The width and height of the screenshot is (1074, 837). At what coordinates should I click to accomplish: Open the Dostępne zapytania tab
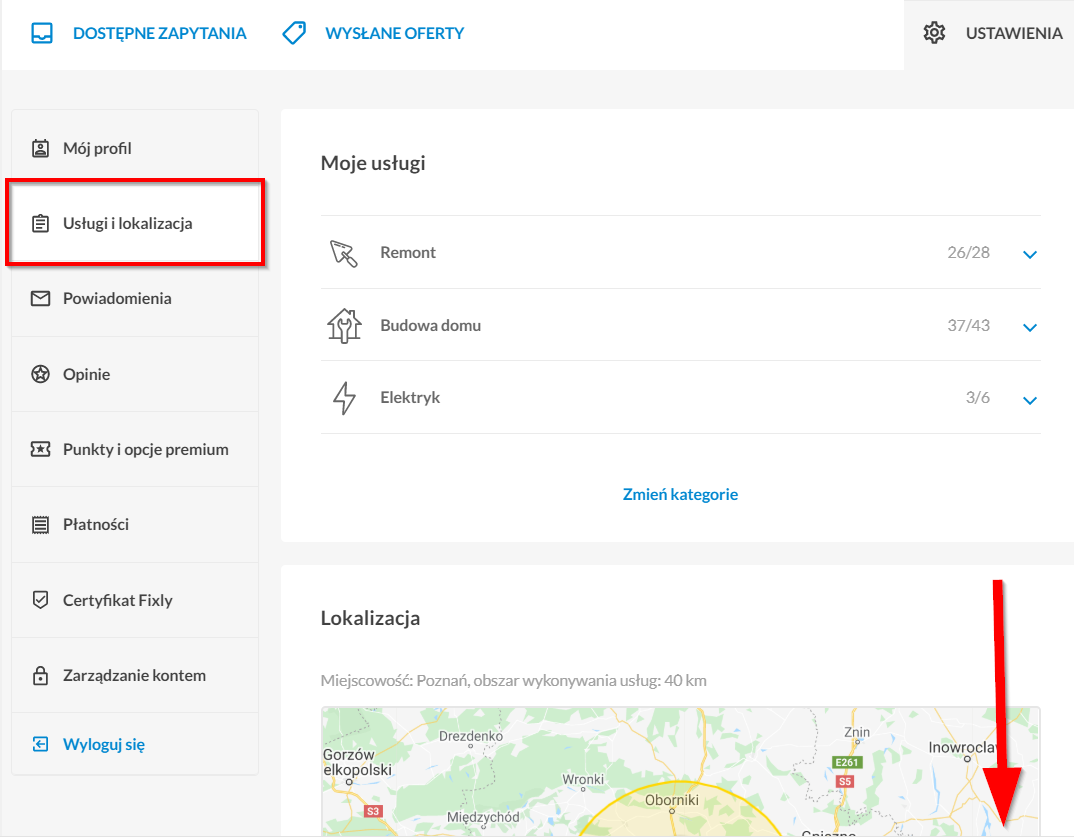(x=160, y=33)
